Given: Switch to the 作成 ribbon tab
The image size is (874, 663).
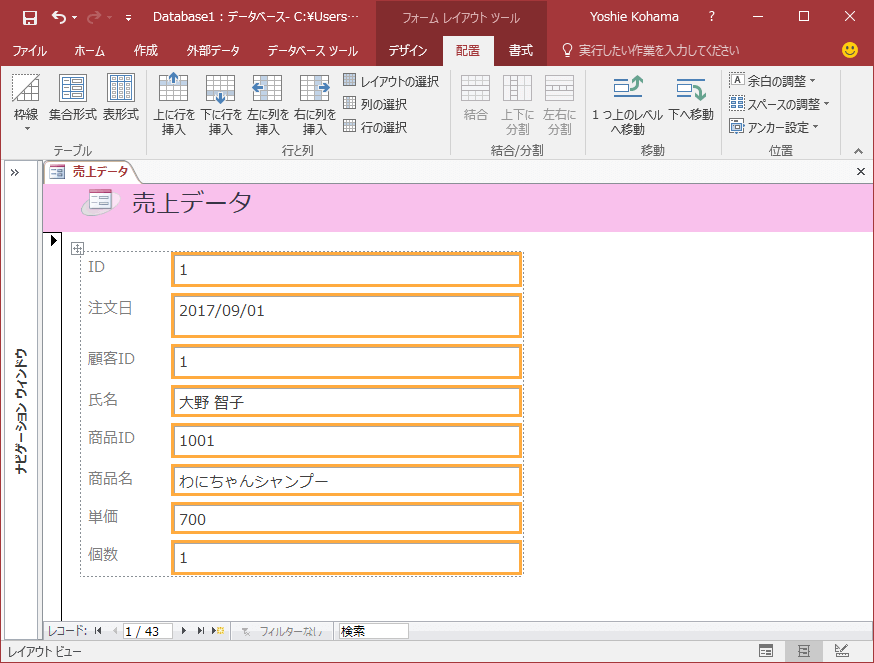Looking at the screenshot, I should coord(145,51).
